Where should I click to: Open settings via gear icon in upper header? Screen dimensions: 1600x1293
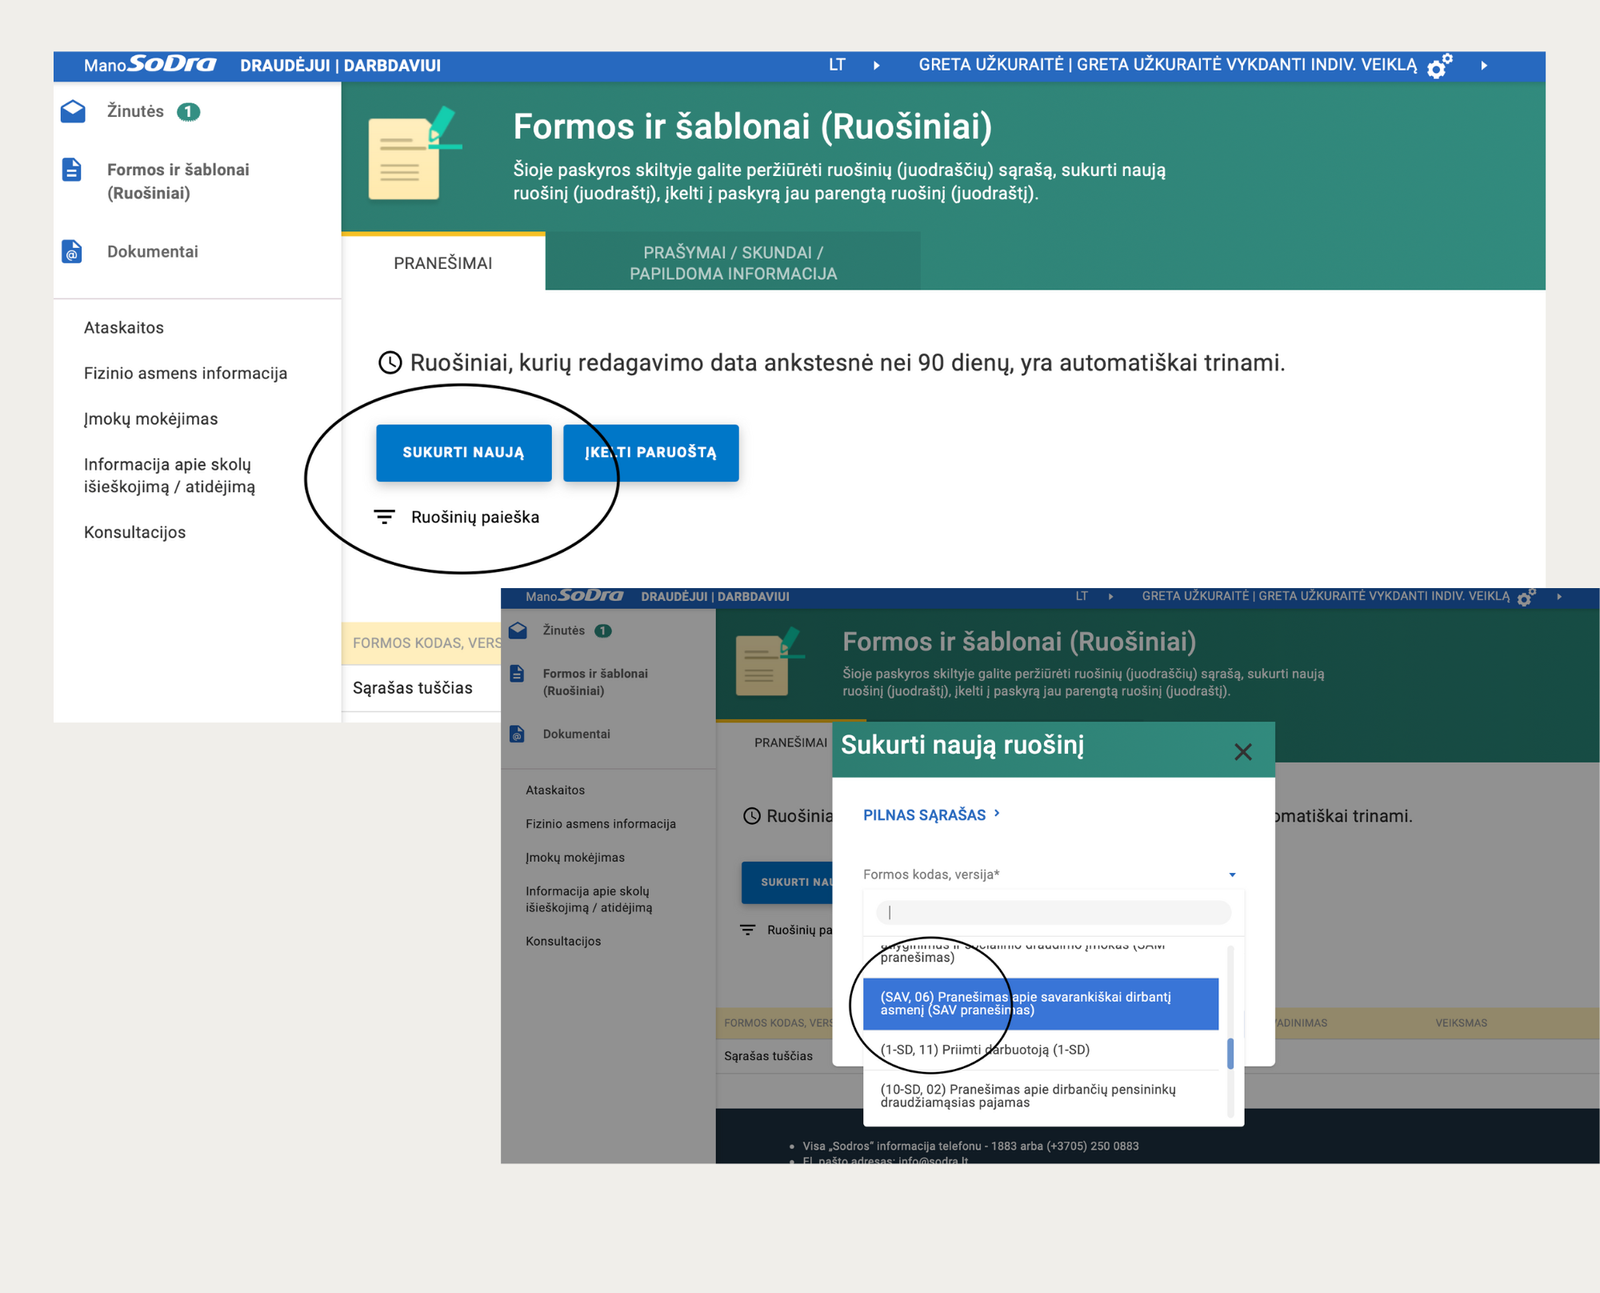click(1439, 66)
